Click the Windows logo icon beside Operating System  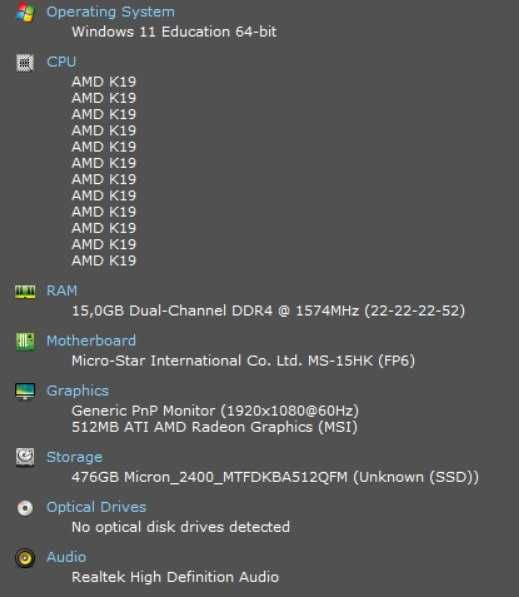pyautogui.click(x=25, y=13)
